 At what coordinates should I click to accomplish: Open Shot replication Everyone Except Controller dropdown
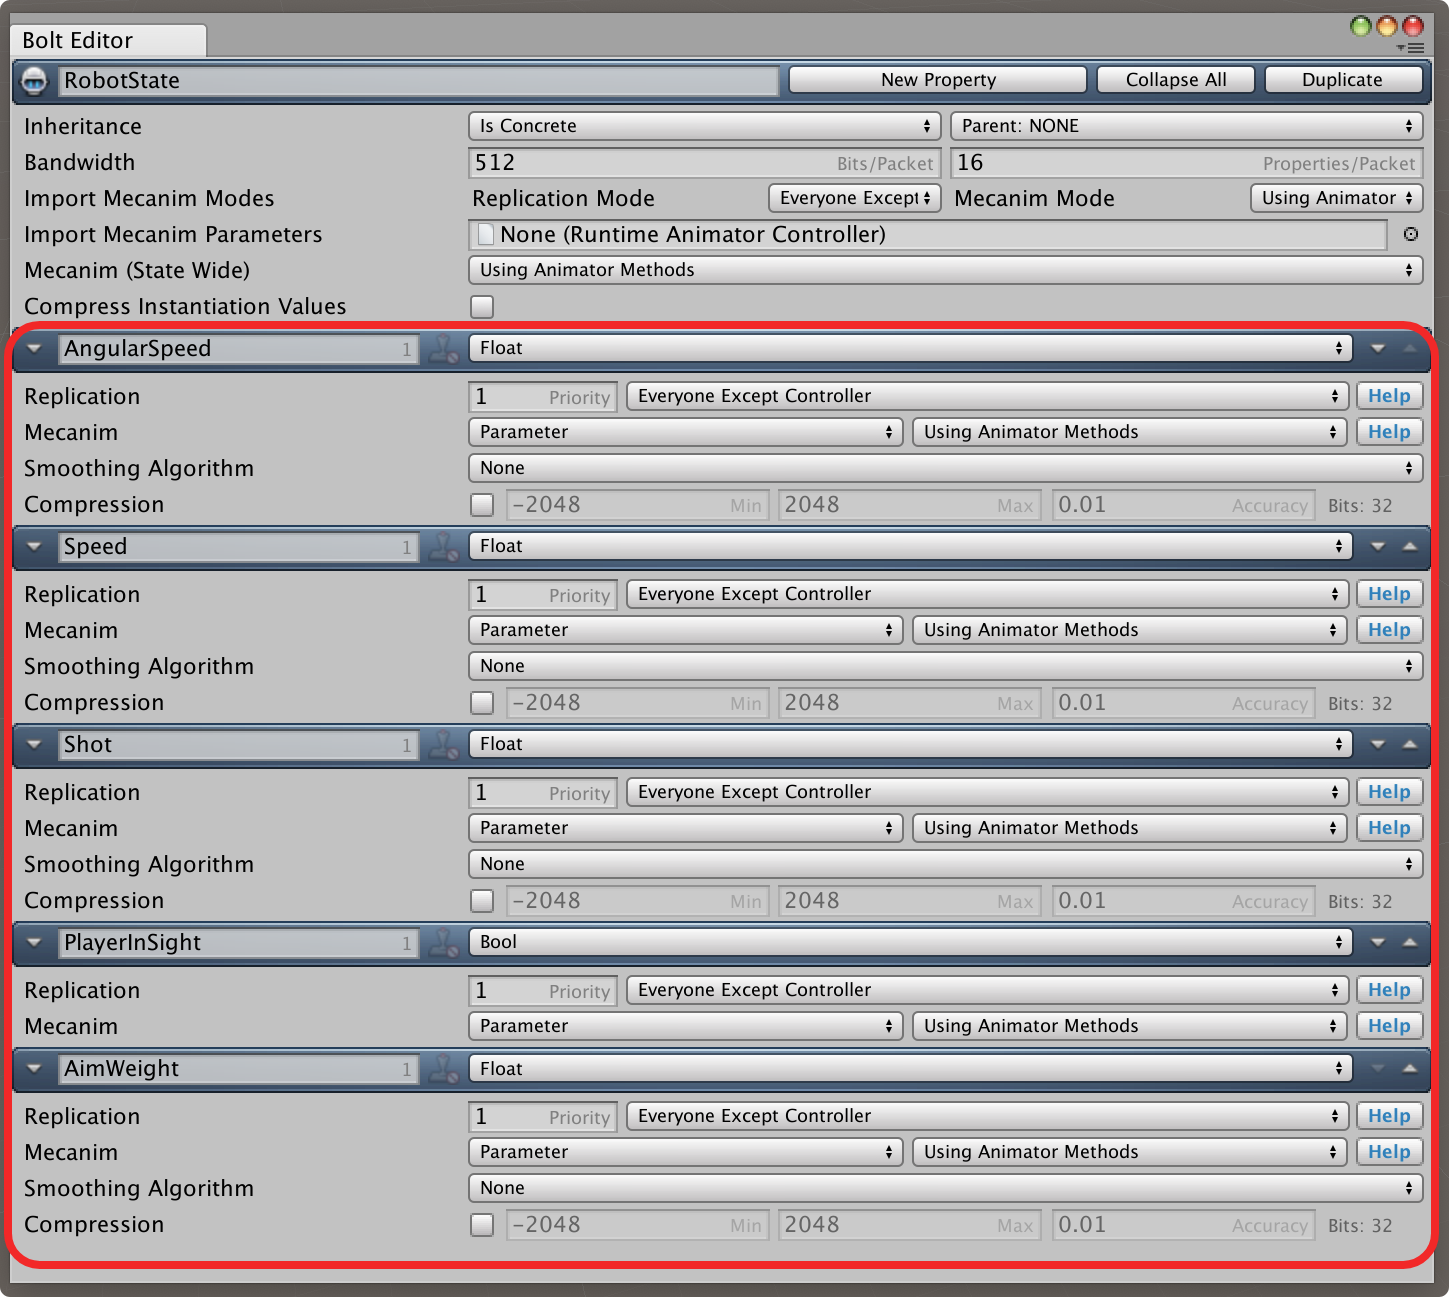click(x=987, y=792)
